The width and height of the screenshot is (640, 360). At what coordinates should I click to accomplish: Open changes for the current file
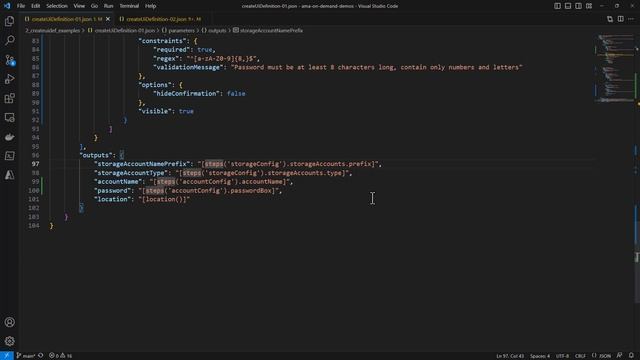pyautogui.click(x=610, y=19)
